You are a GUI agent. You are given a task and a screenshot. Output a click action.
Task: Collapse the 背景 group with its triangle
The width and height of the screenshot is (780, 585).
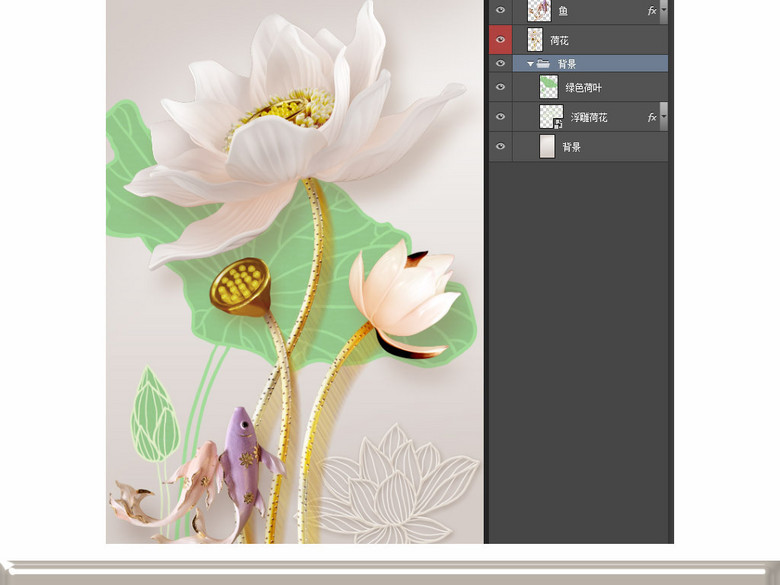coord(530,64)
